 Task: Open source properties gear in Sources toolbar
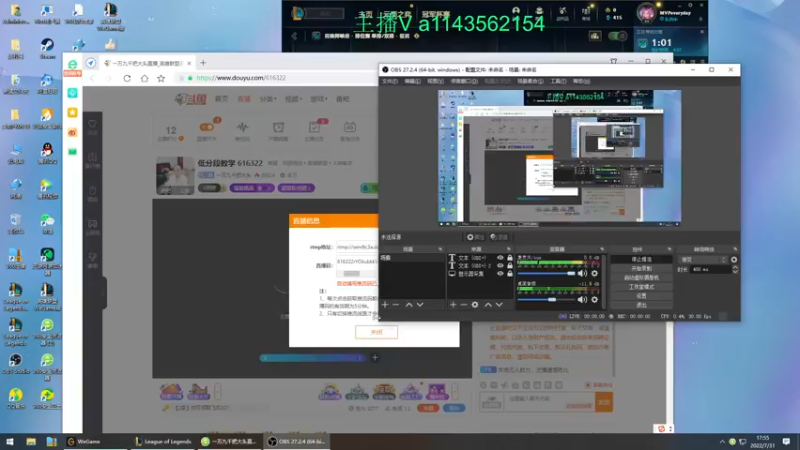[x=475, y=305]
